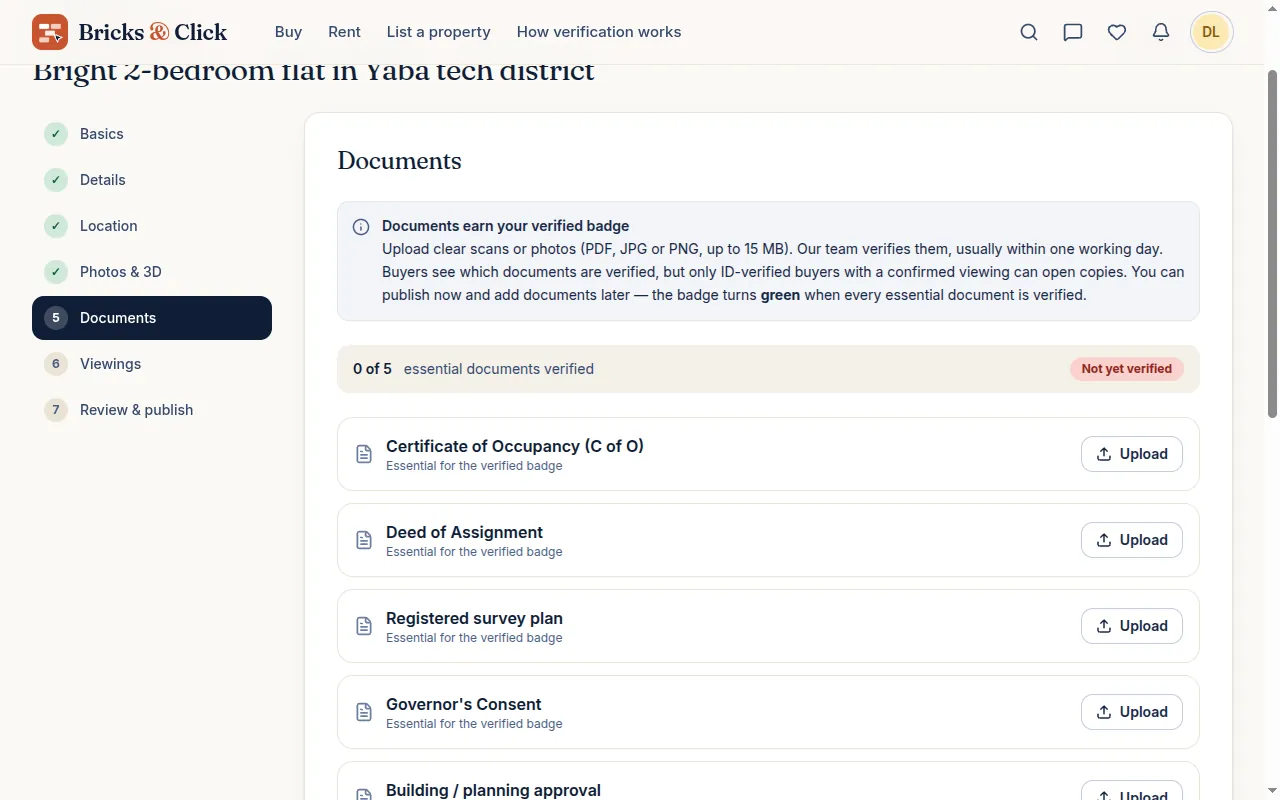Click the Certificate of Occupancy title text
This screenshot has width=1280, height=800.
click(515, 446)
